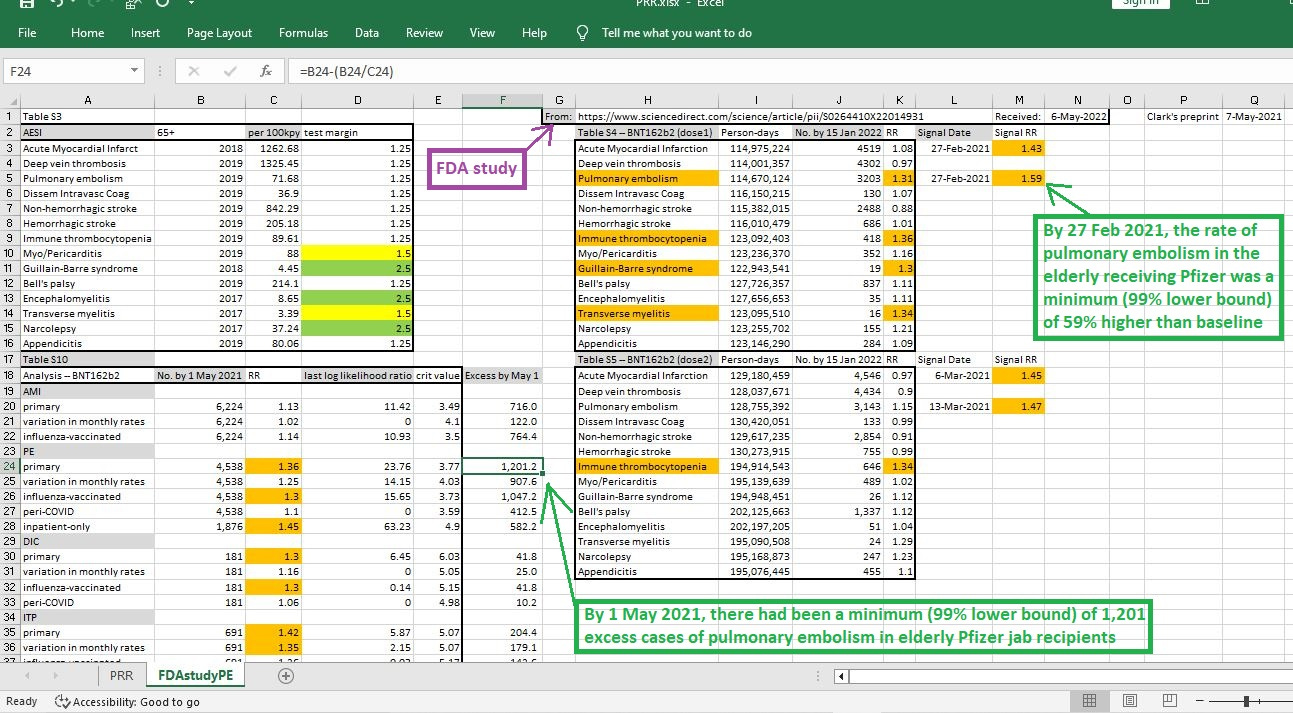The height and width of the screenshot is (713, 1293).
Task: Open the Formulas ribbon tab
Action: 303,33
